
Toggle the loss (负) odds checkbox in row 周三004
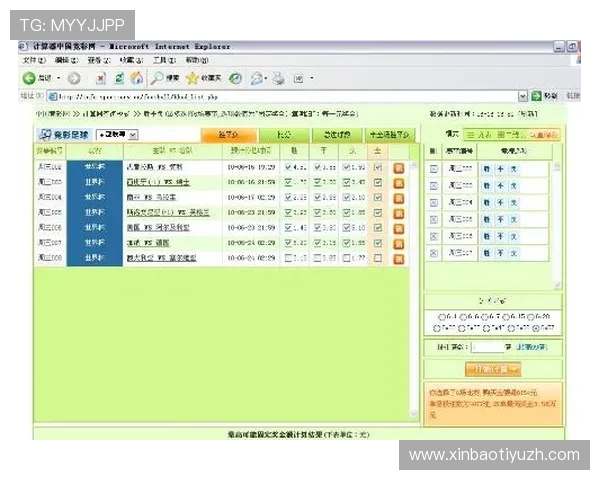(x=346, y=197)
